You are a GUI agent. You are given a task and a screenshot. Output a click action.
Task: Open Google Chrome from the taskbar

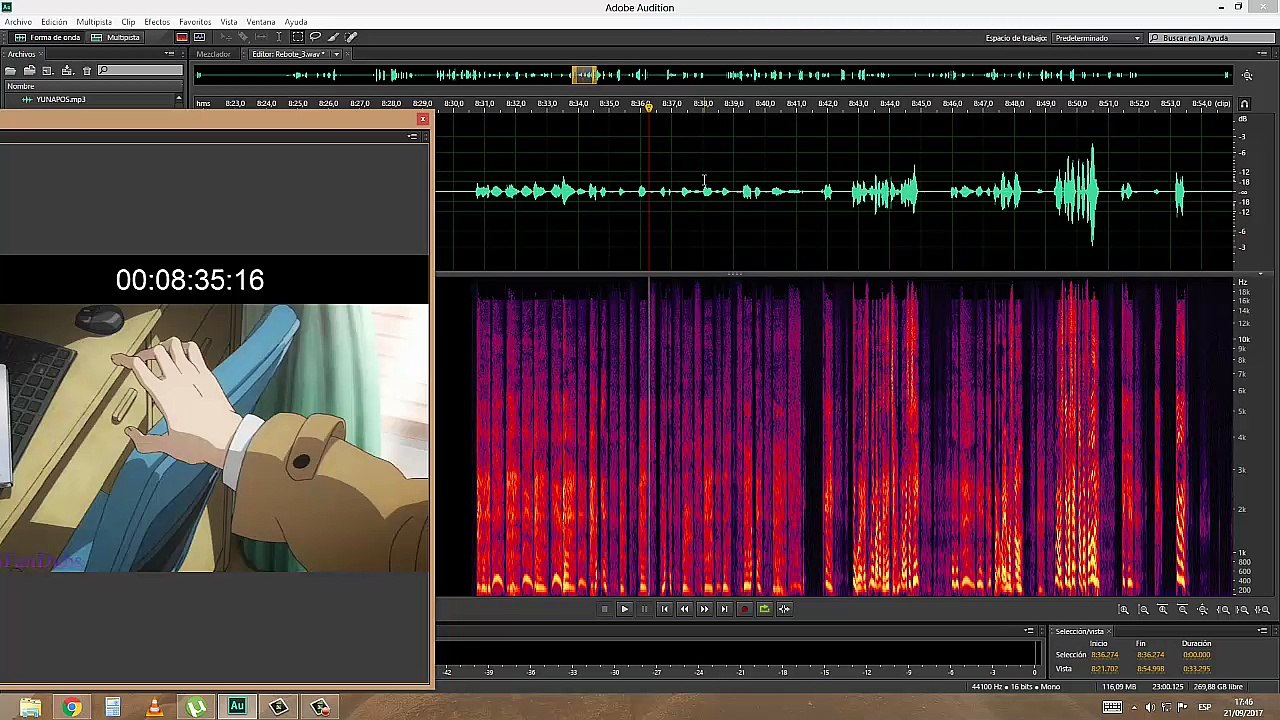coord(72,707)
